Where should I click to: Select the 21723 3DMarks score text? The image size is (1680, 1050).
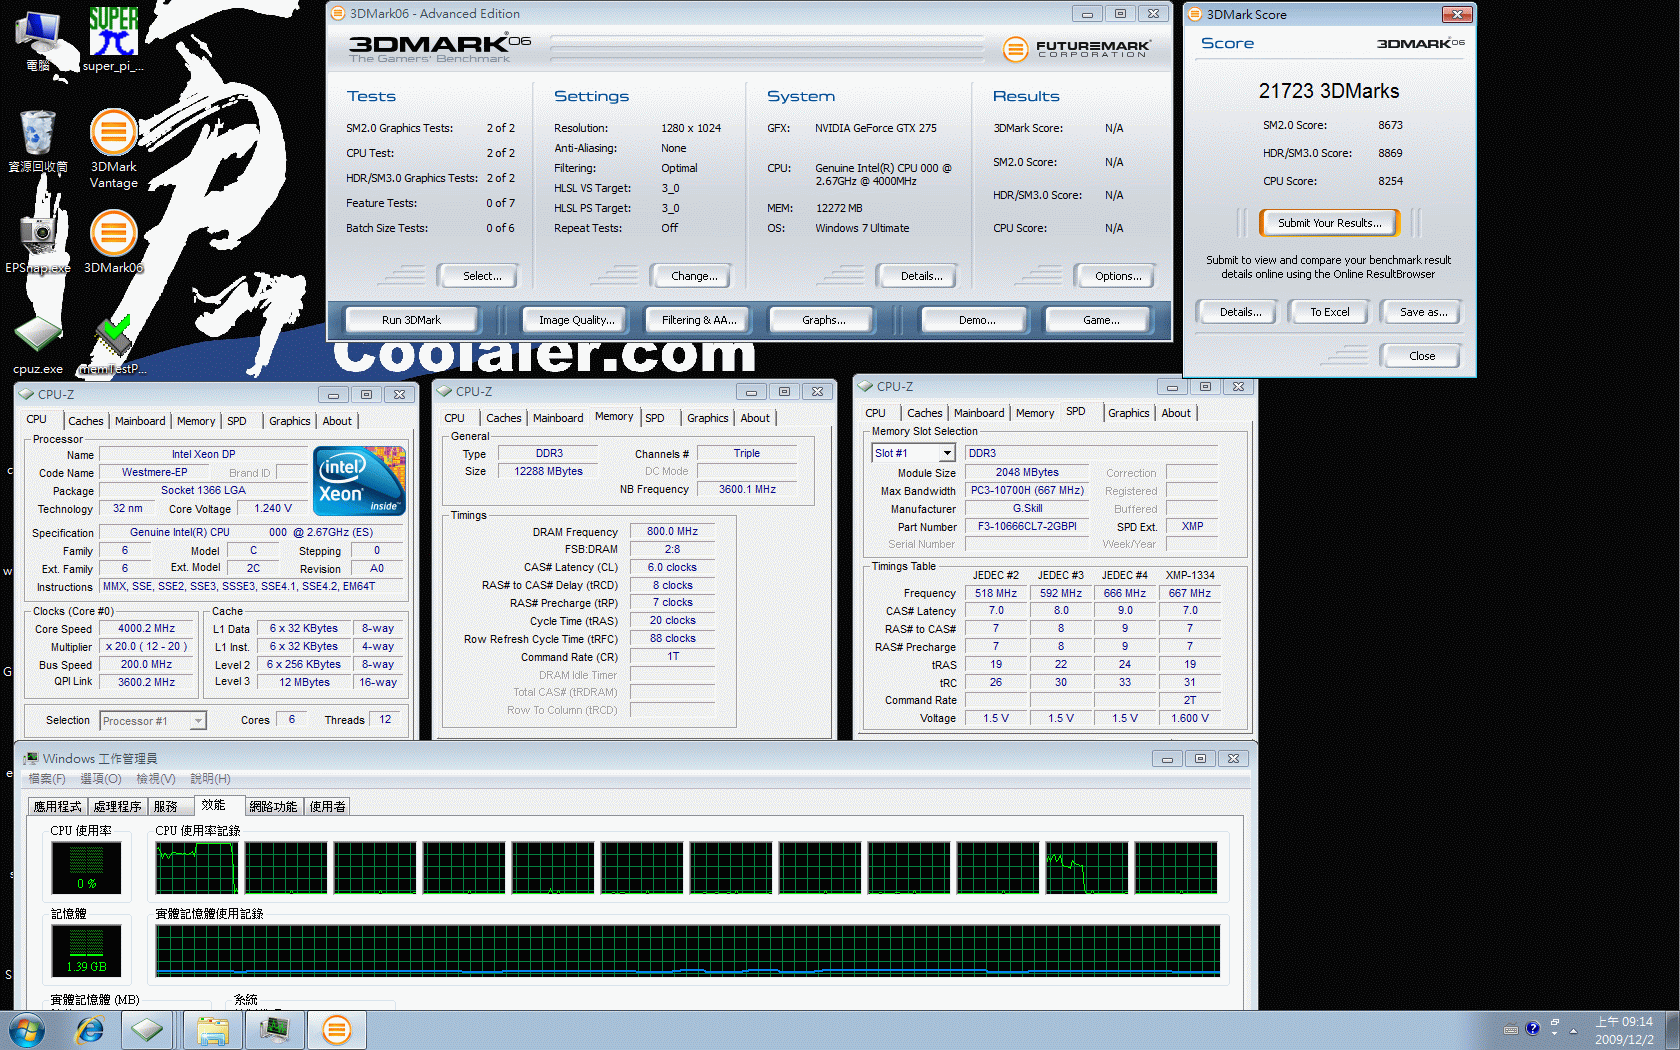[1329, 91]
